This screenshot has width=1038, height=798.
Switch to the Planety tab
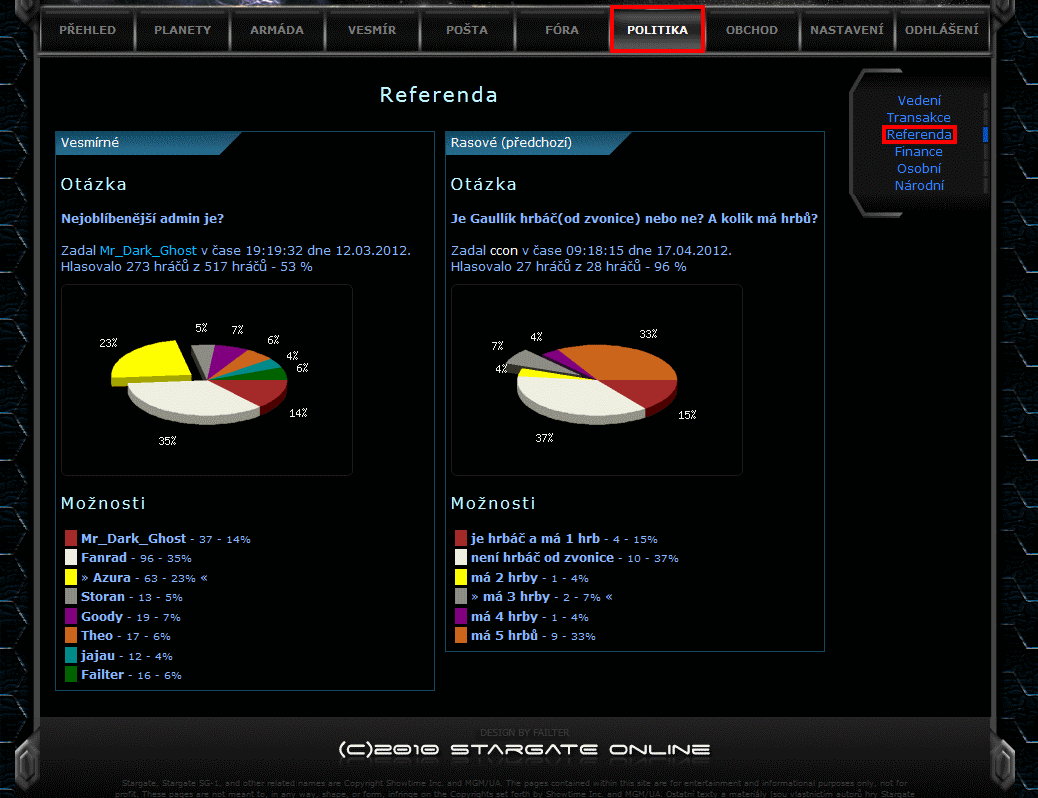click(182, 30)
